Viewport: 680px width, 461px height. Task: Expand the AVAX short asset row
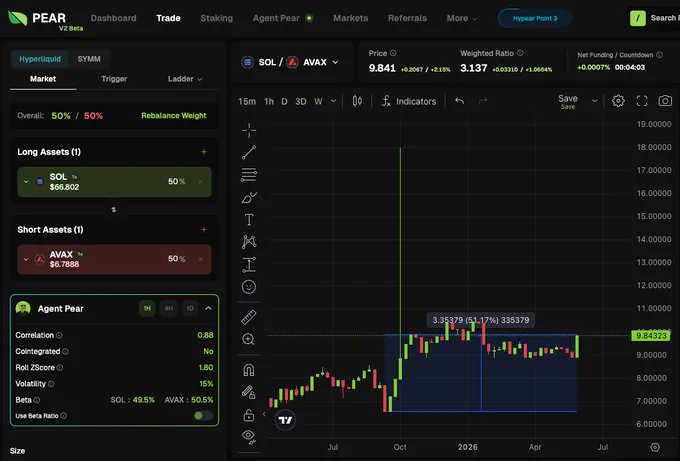pyautogui.click(x=26, y=259)
